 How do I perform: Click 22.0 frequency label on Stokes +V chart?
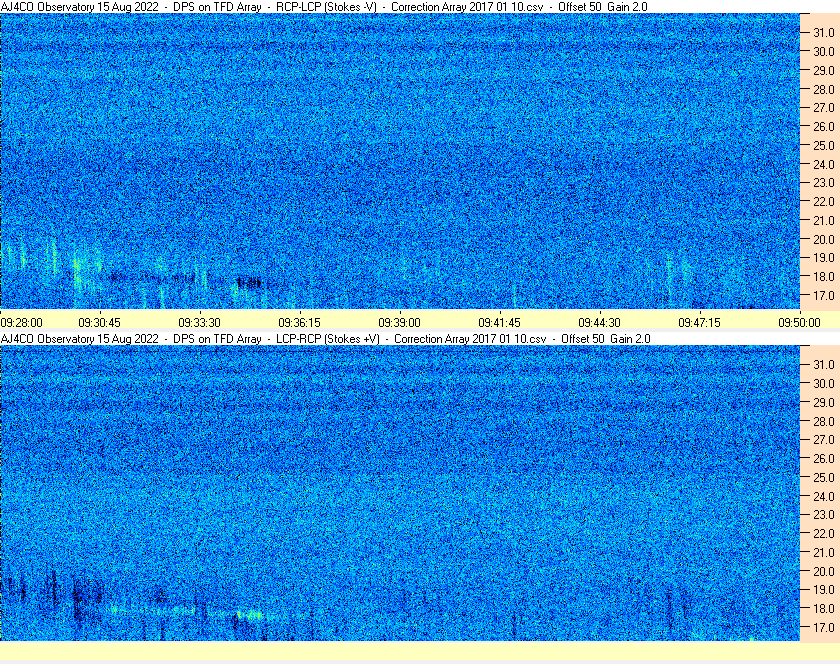[x=824, y=534]
